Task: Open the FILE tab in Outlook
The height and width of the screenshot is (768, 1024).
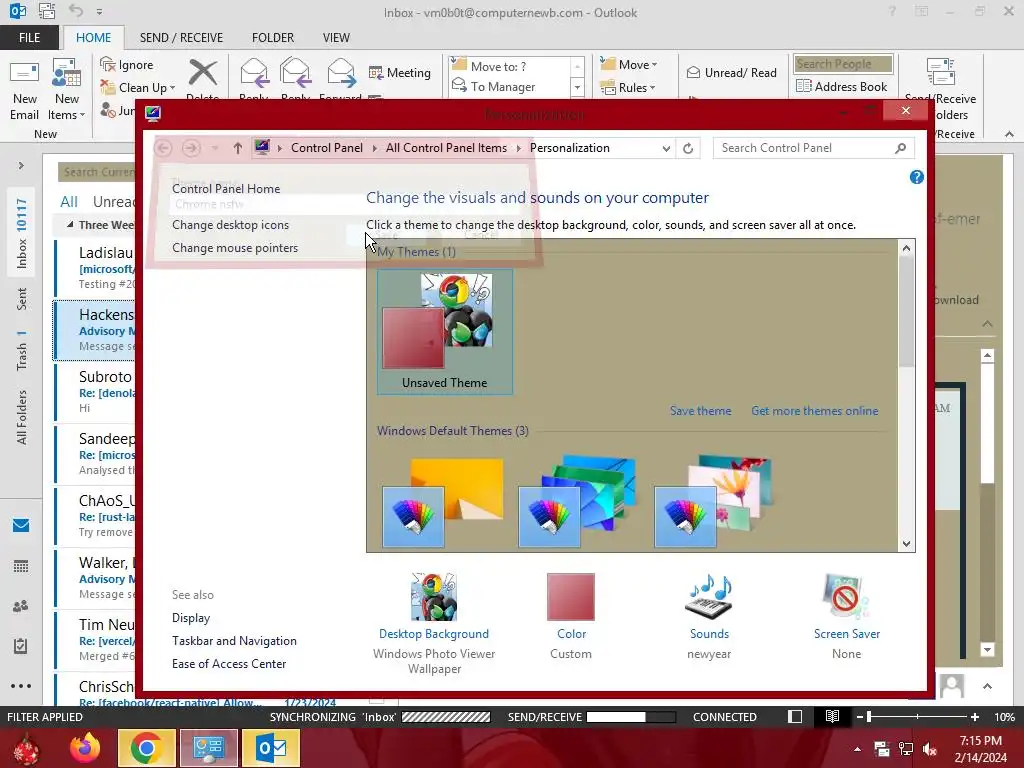Action: click(x=29, y=38)
